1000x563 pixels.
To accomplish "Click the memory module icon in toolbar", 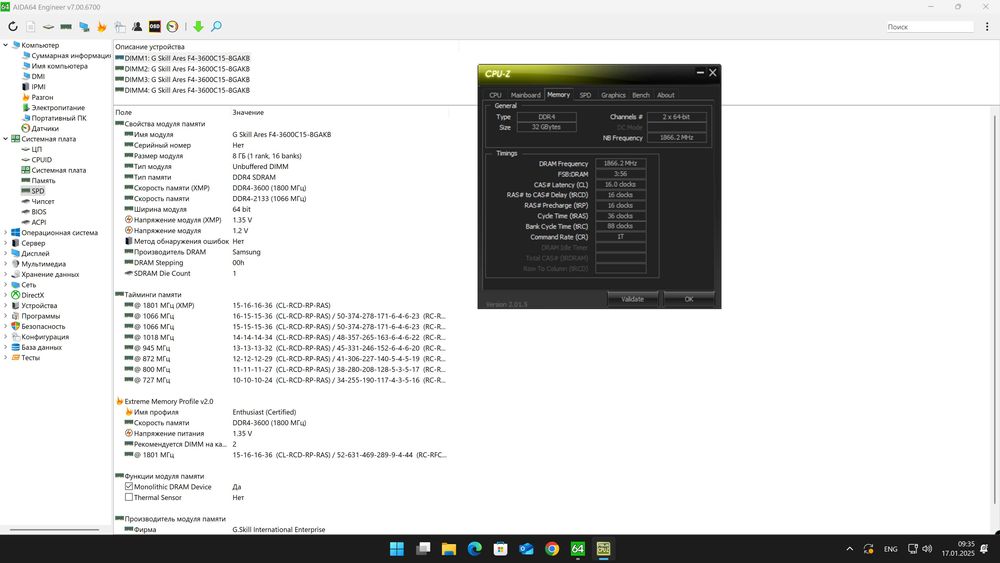I will coord(66,26).
